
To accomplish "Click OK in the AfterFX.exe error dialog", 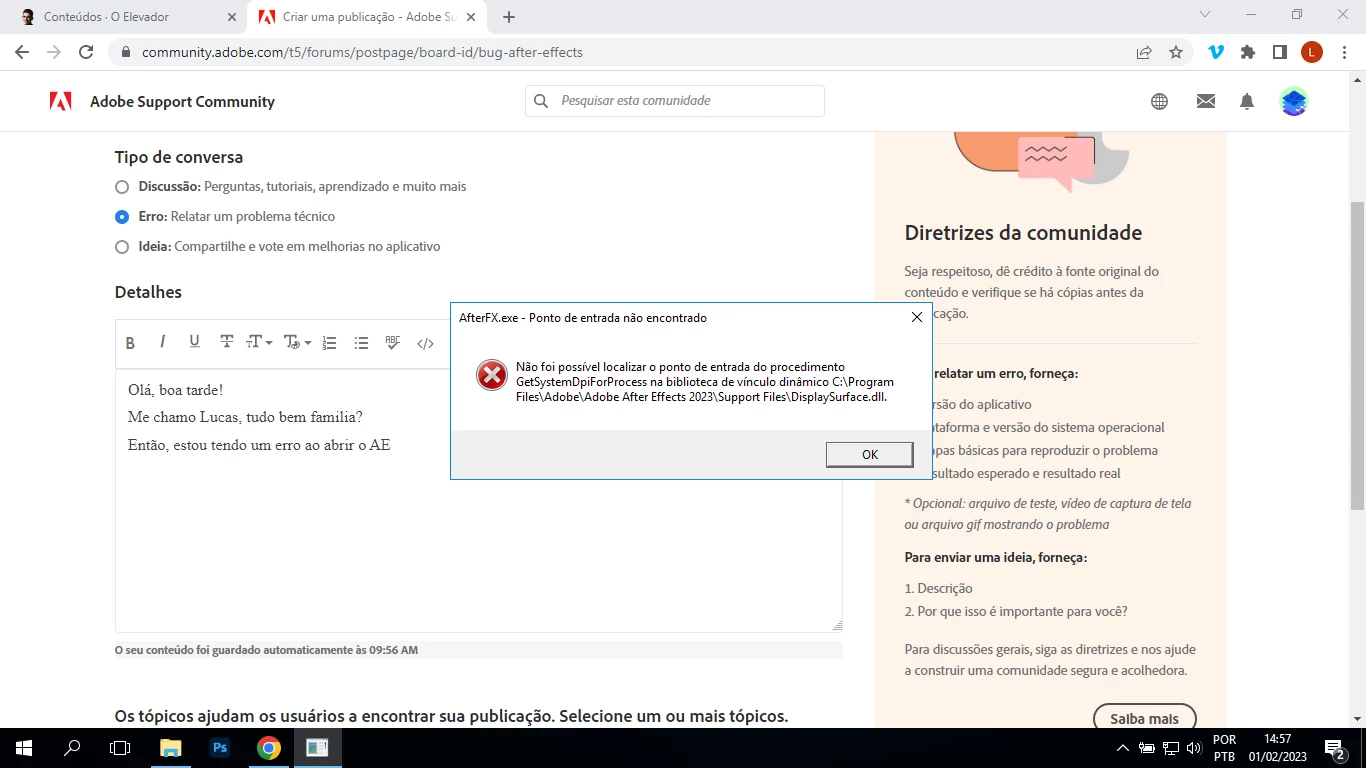I will coord(870,455).
